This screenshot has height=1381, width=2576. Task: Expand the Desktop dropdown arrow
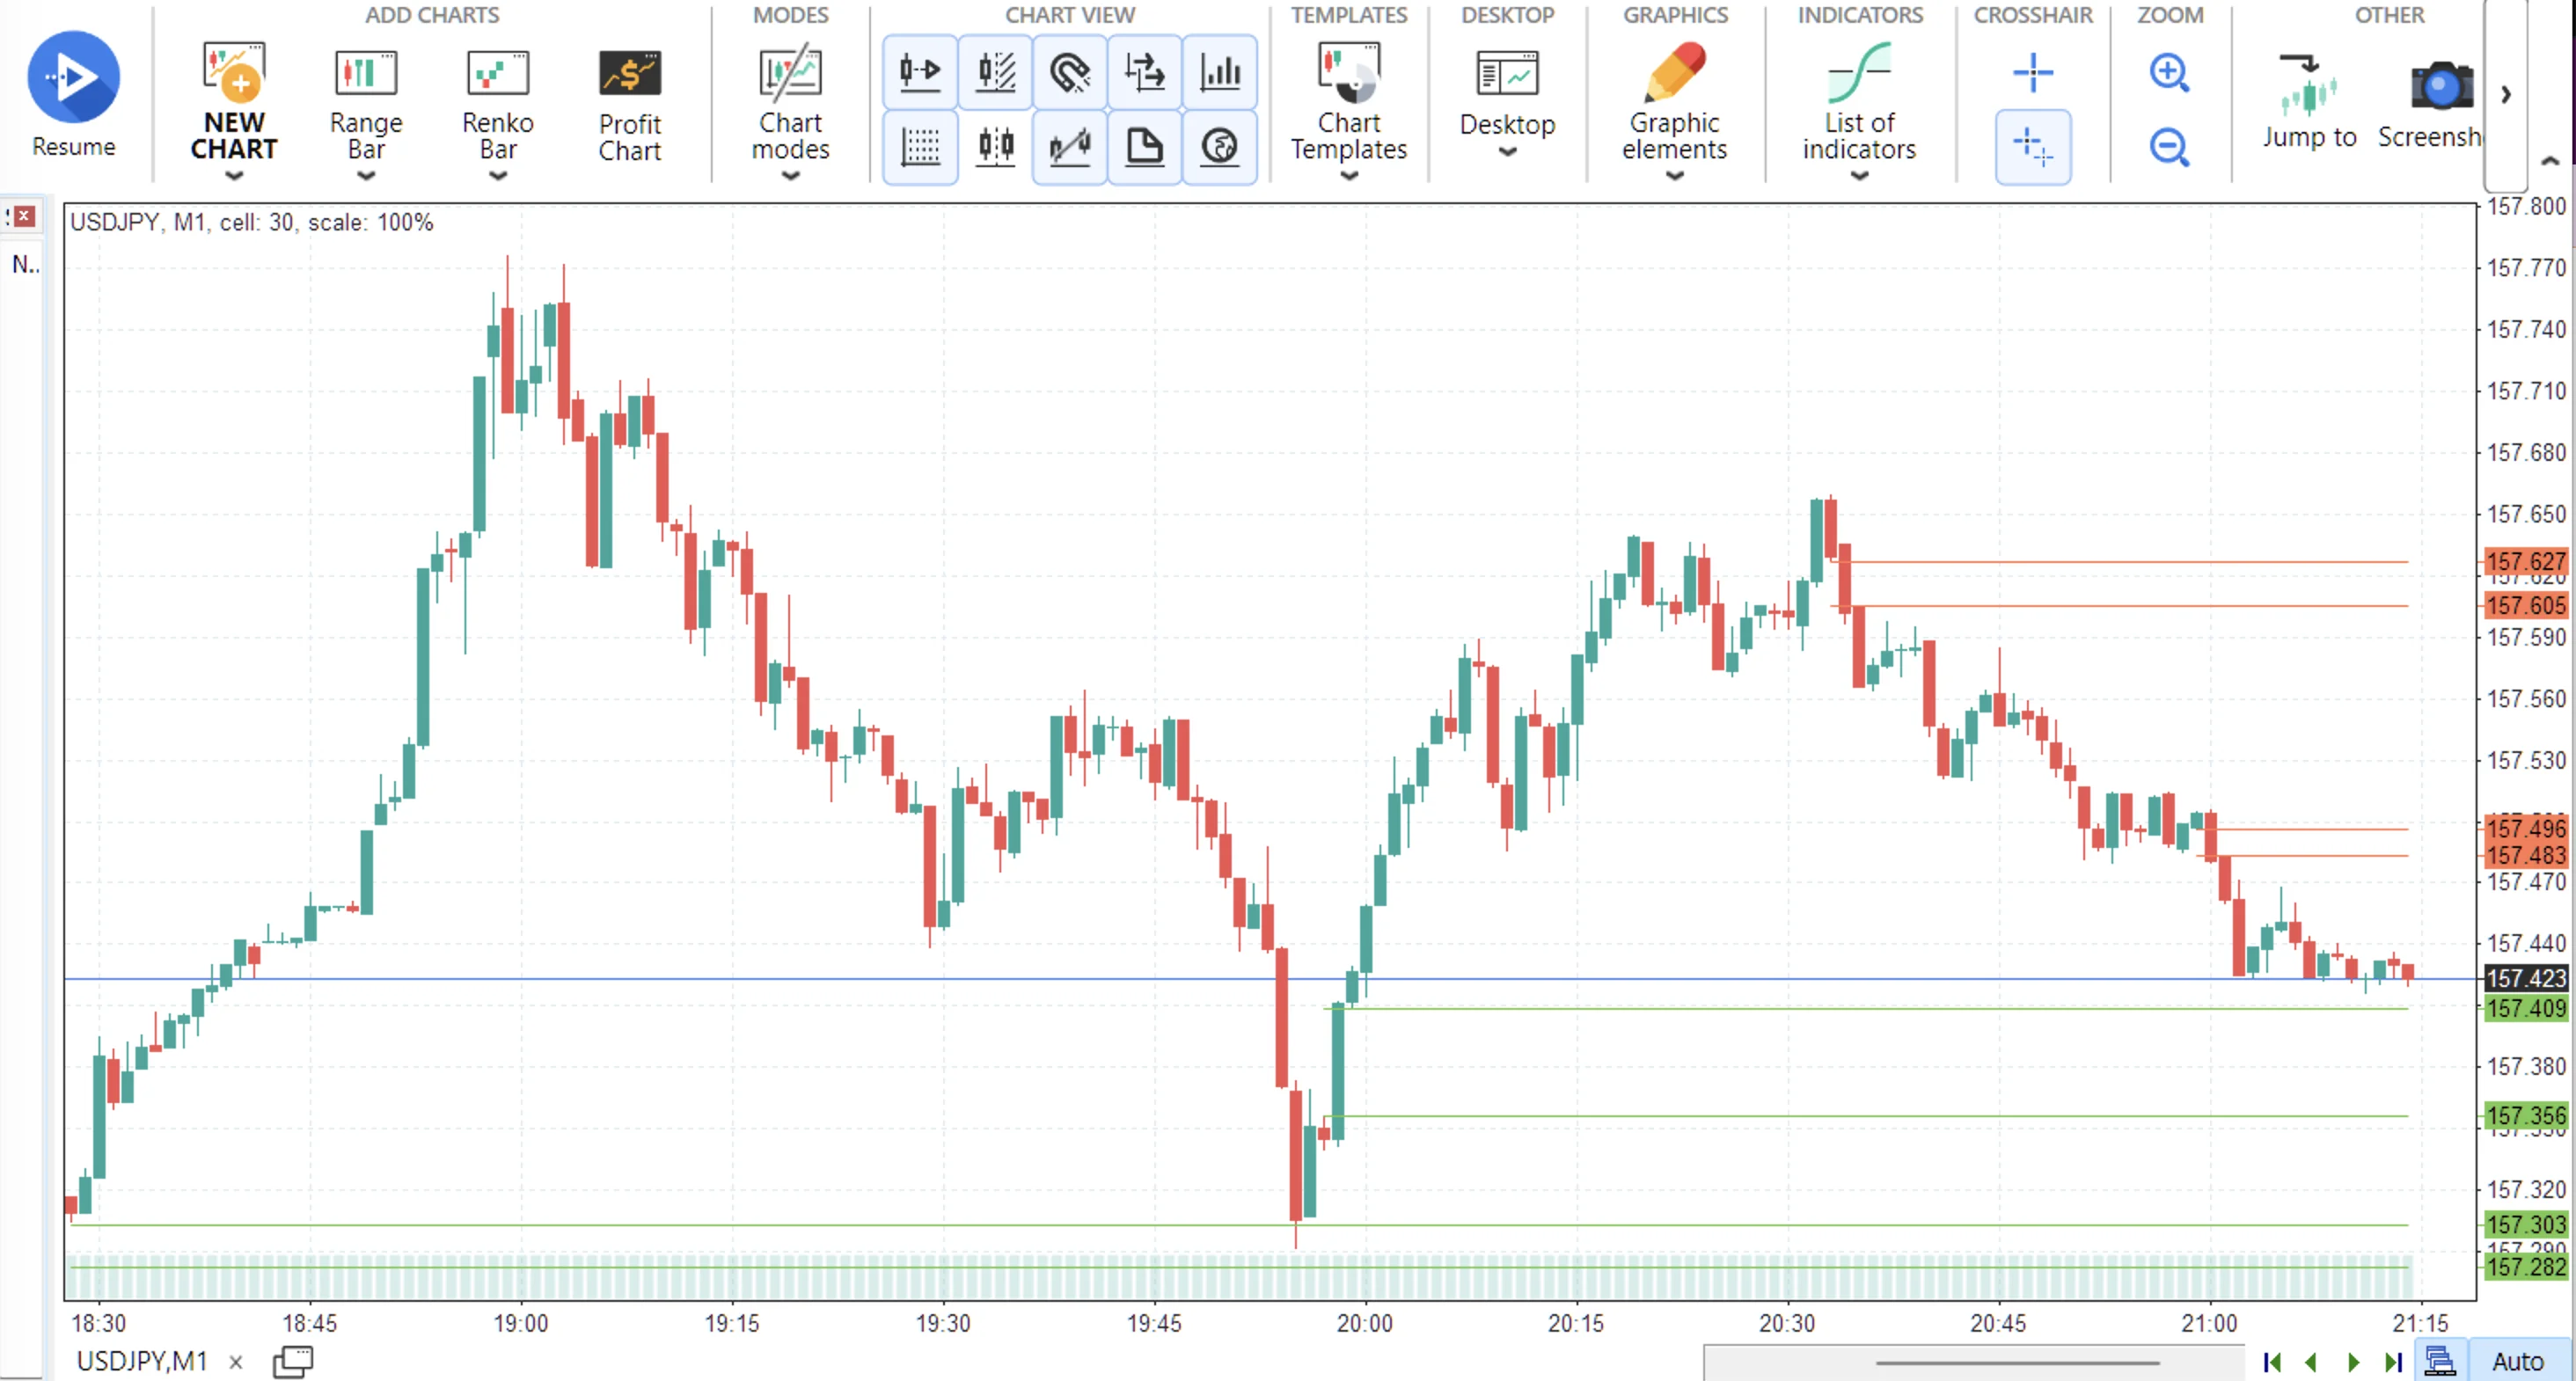tap(1507, 152)
